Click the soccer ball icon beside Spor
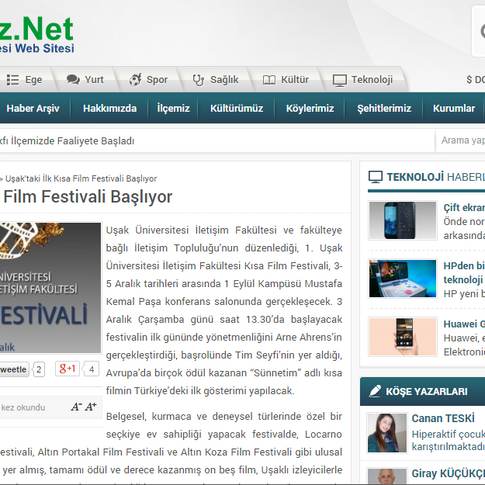Viewport: 485px width, 485px height. [x=135, y=80]
